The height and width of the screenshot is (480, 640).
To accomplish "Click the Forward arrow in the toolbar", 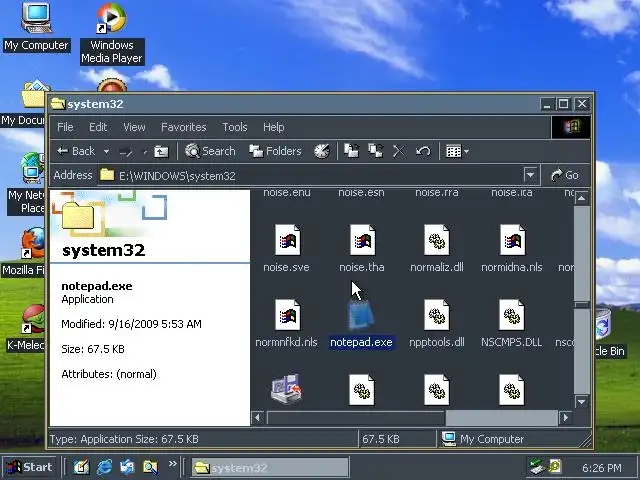I will pos(126,152).
